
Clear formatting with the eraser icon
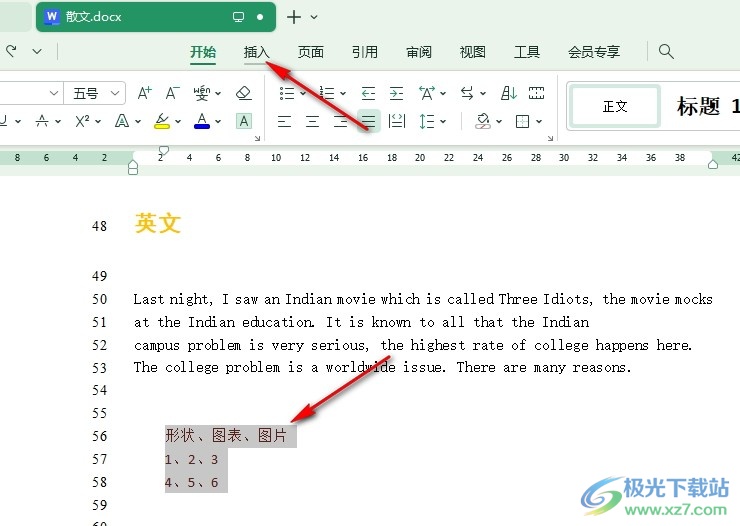pos(244,93)
